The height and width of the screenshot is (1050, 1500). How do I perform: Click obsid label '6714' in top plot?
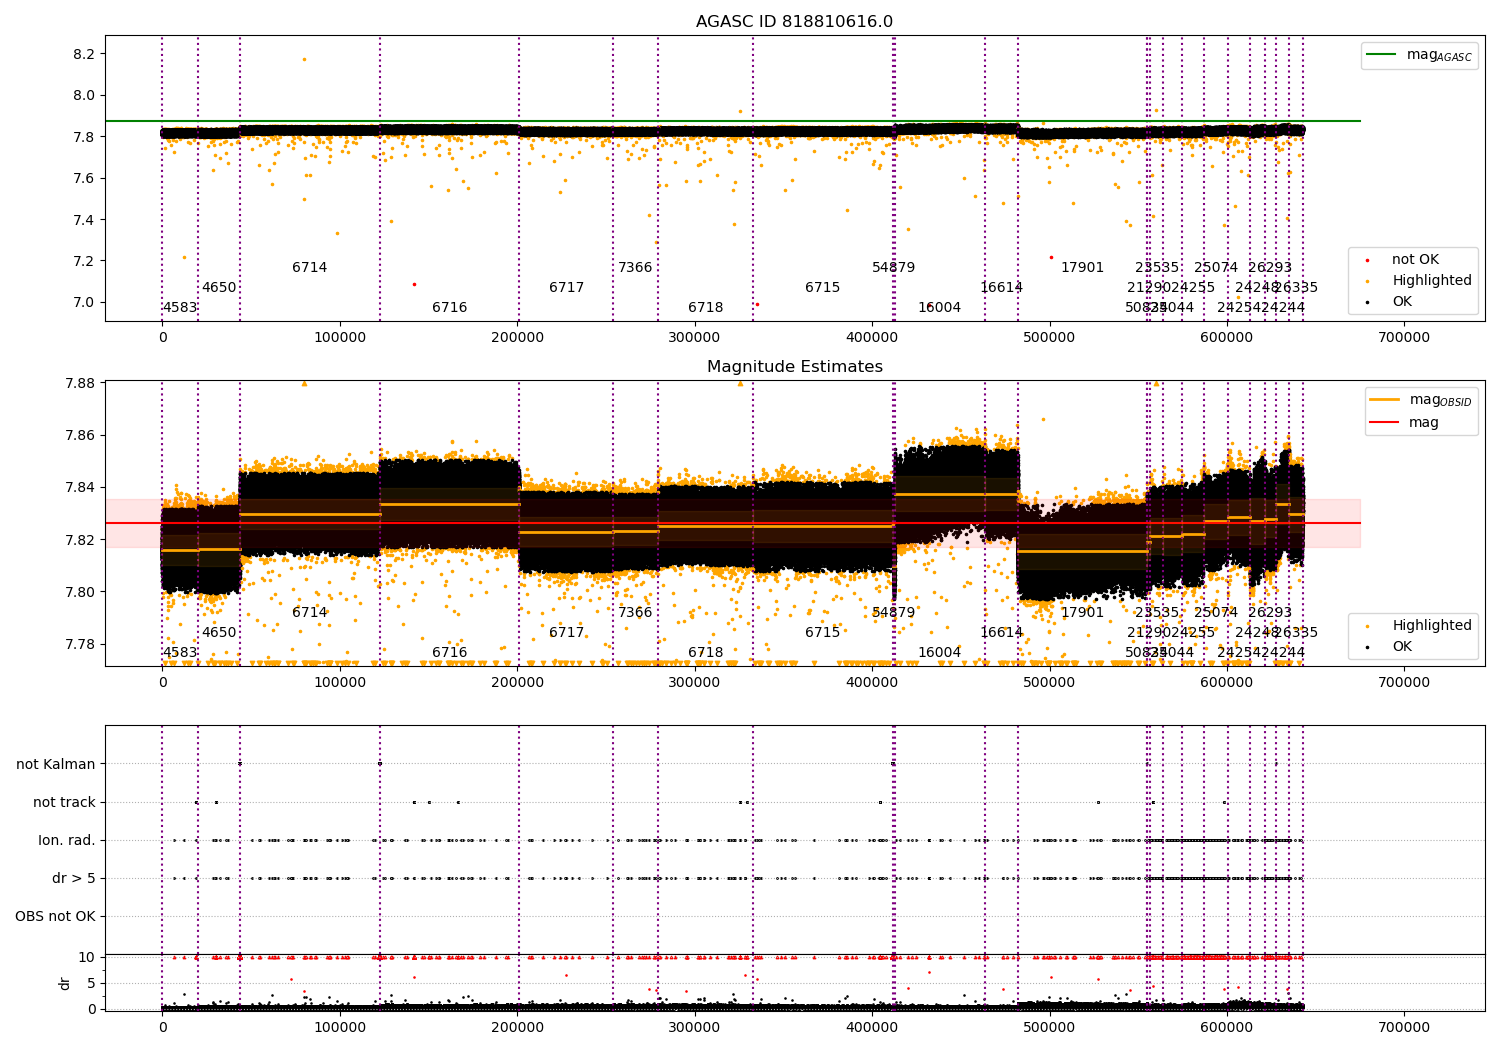click(309, 268)
